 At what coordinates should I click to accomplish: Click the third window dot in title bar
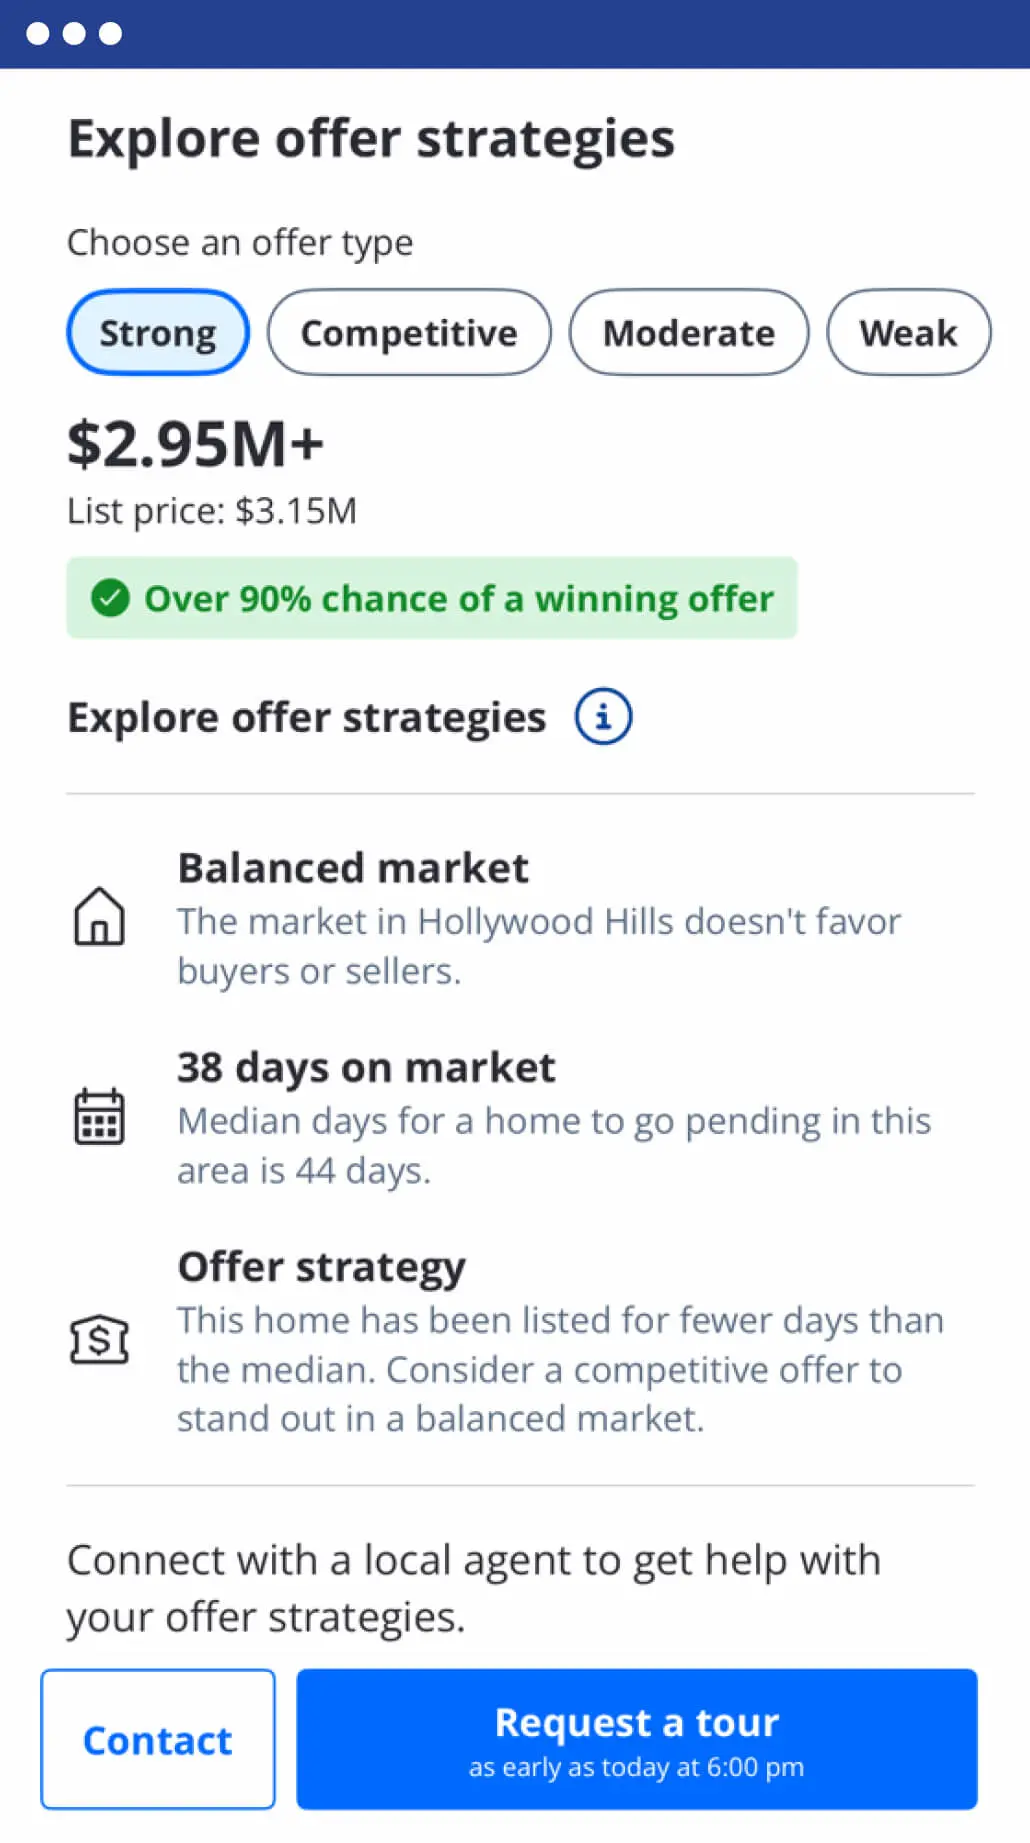point(111,34)
